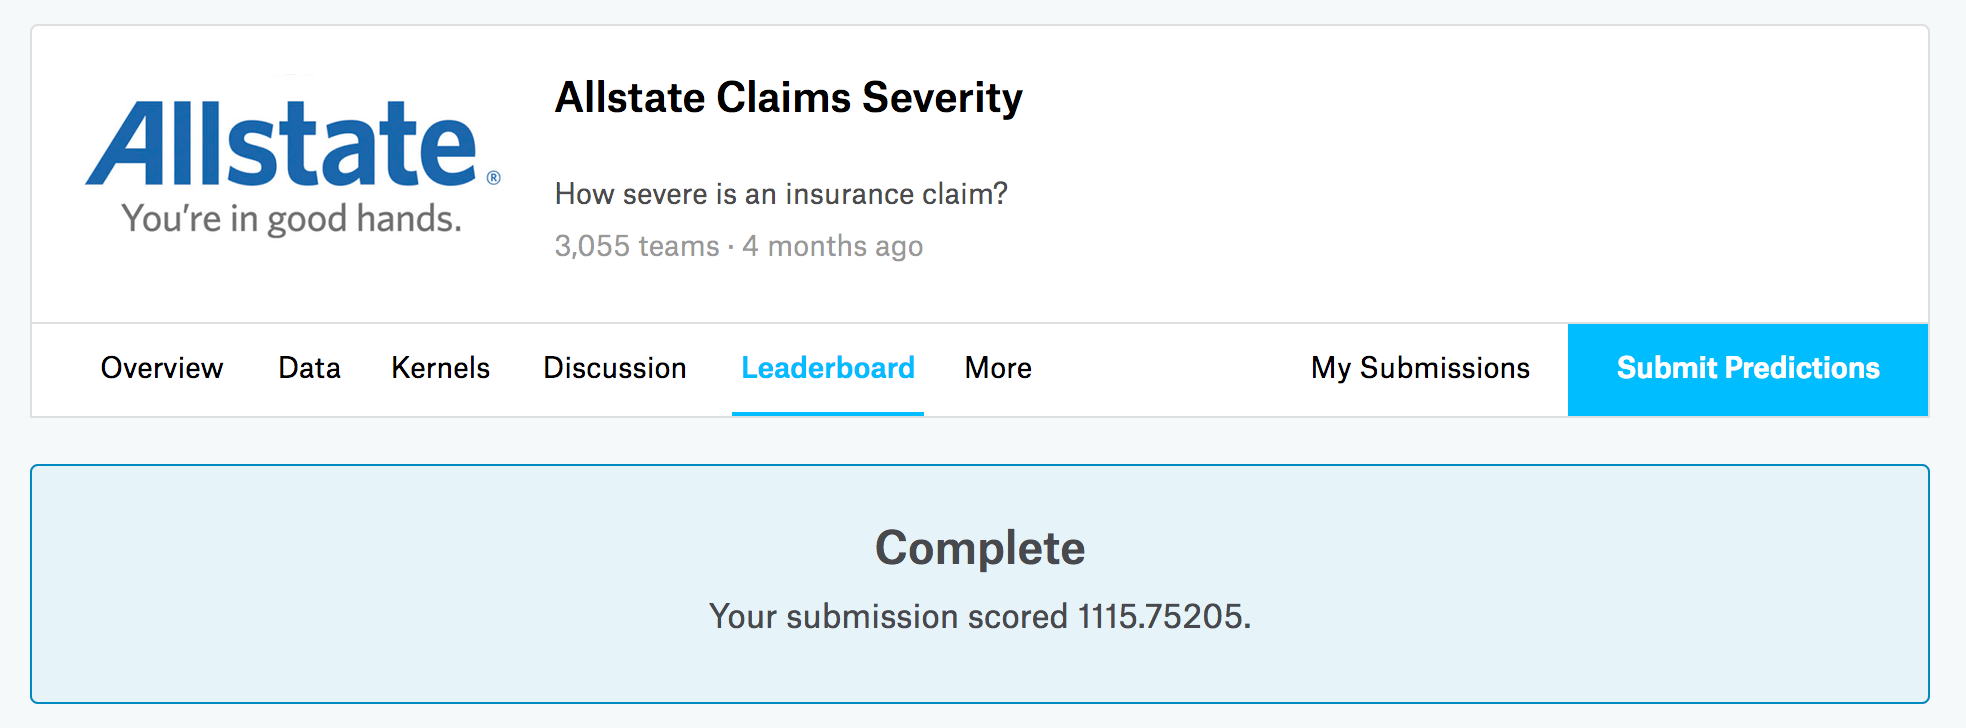The height and width of the screenshot is (728, 1966).
Task: Expand the More menu
Action: pyautogui.click(x=998, y=368)
